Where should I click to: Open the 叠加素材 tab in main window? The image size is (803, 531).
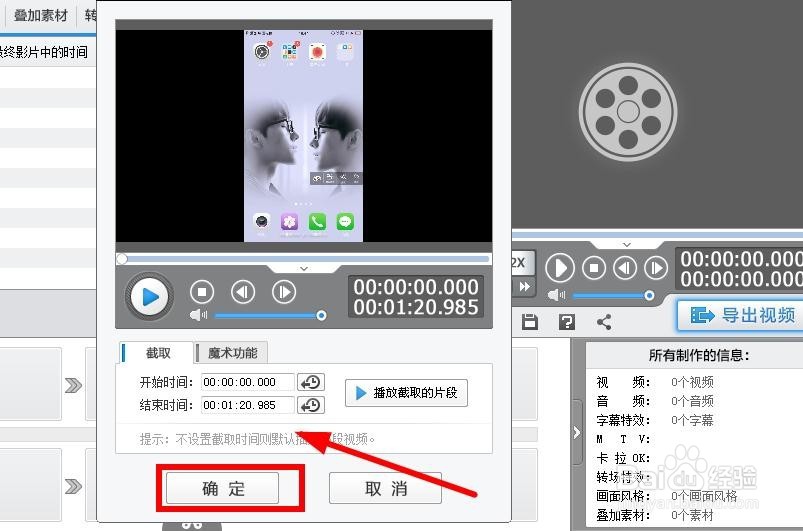[x=40, y=15]
